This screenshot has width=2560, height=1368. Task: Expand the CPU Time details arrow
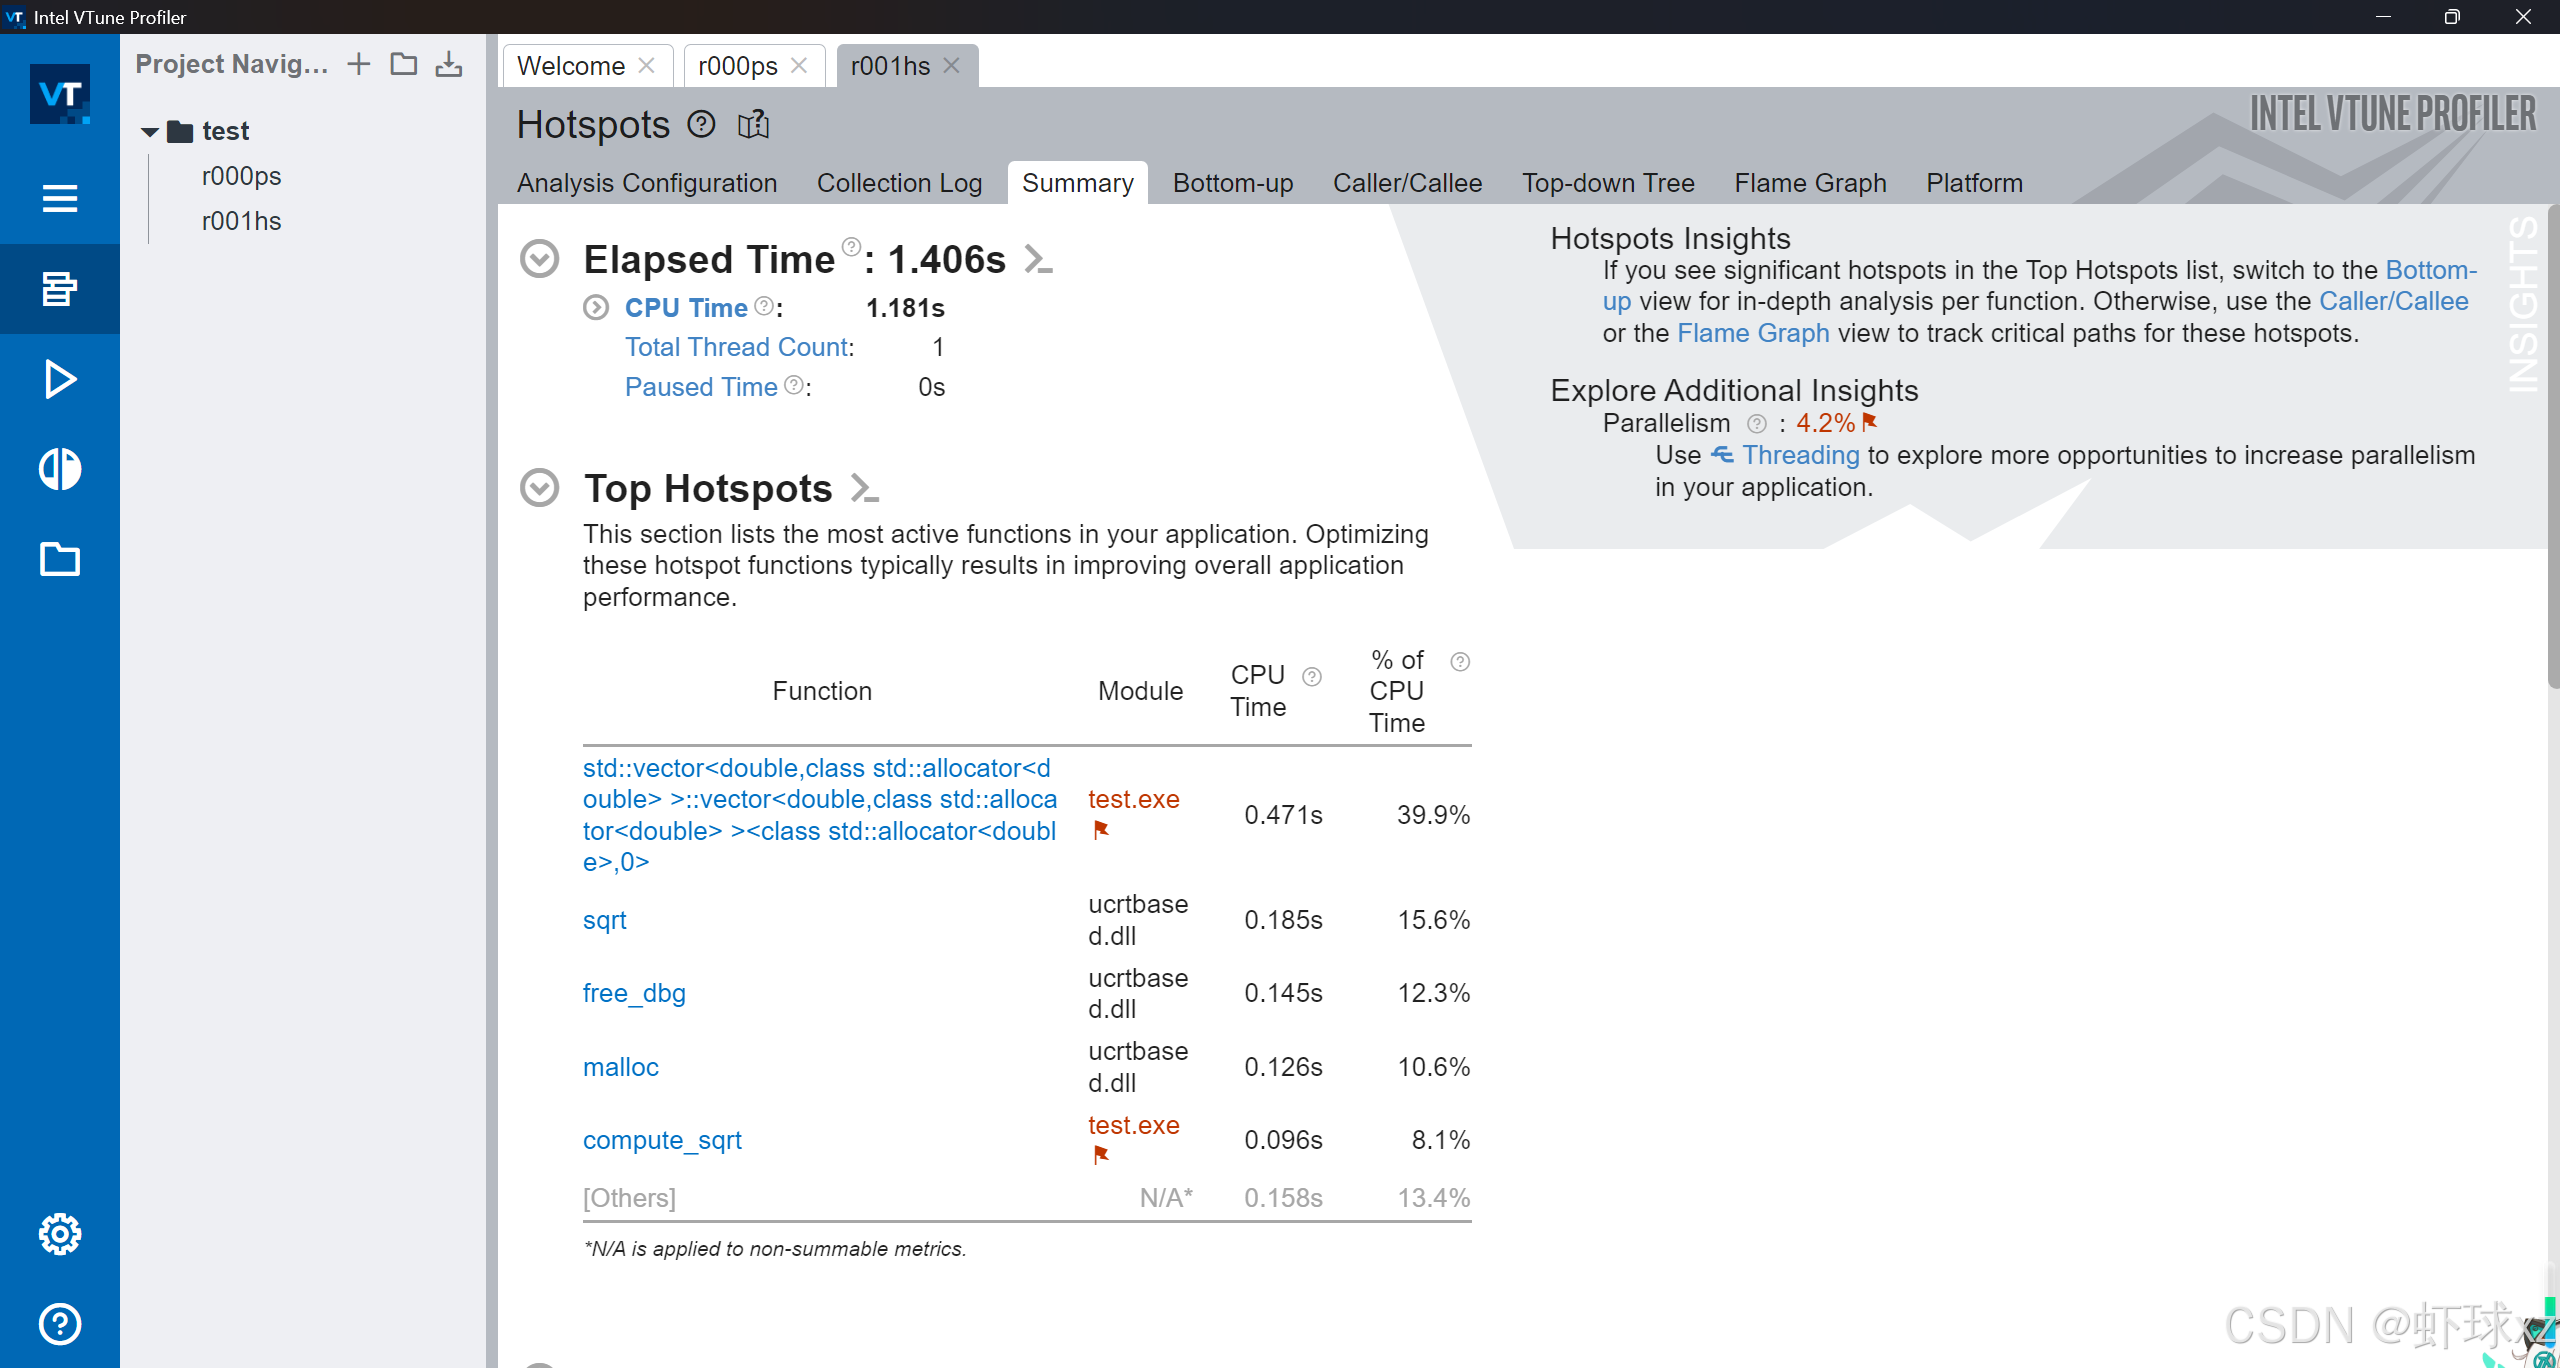click(x=596, y=308)
